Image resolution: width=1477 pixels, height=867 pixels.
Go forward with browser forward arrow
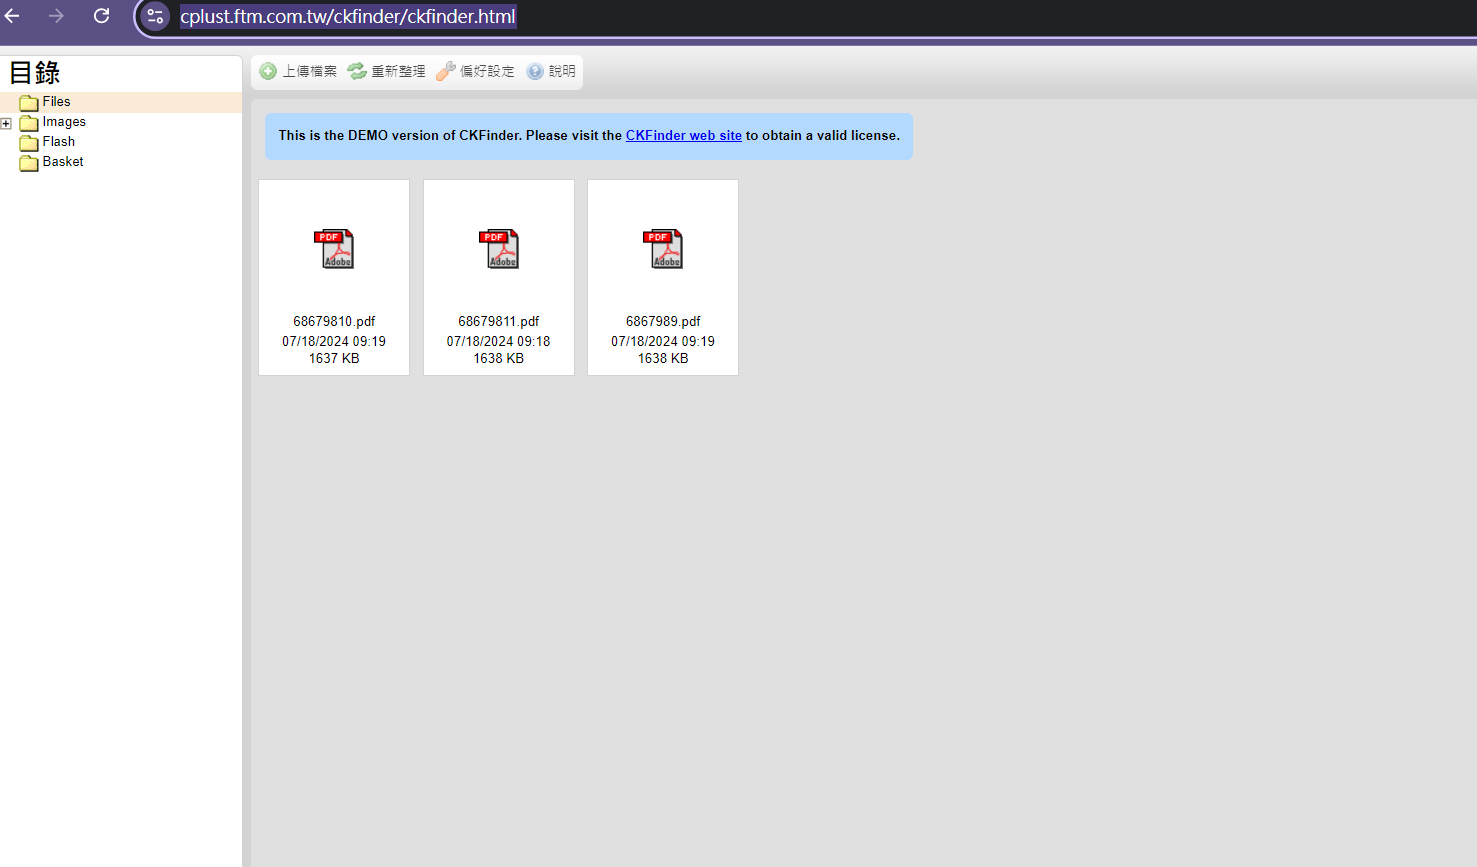click(x=57, y=16)
